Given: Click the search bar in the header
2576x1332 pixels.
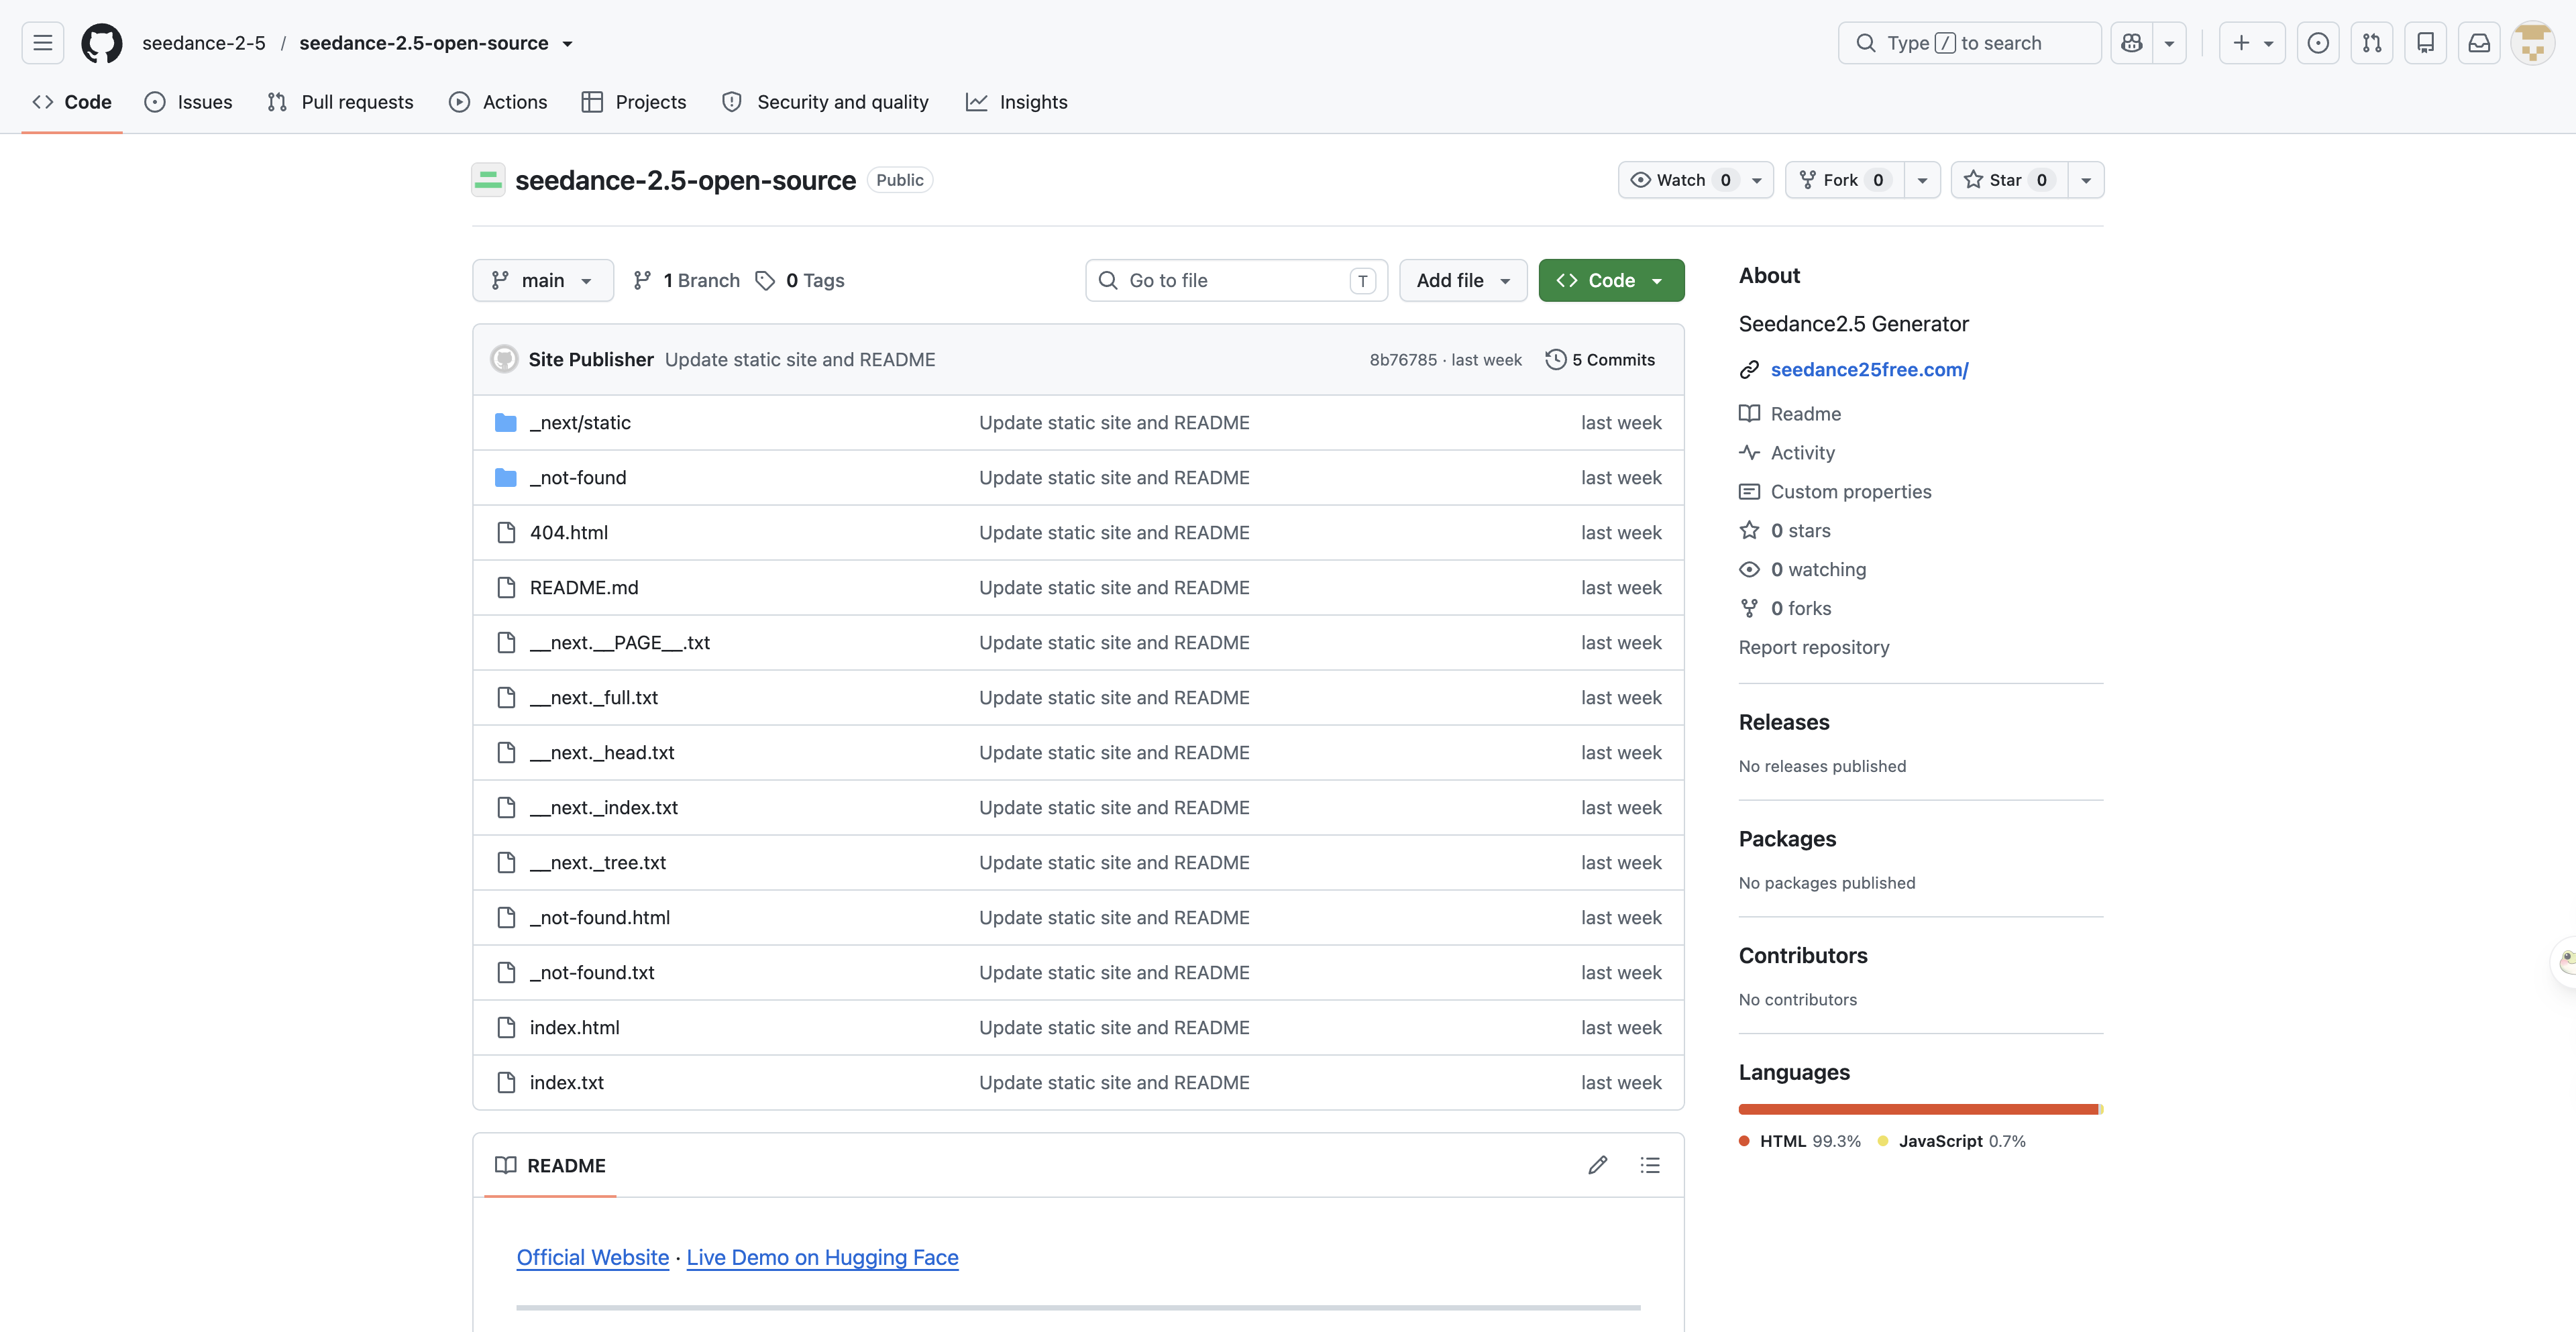Looking at the screenshot, I should point(1969,43).
